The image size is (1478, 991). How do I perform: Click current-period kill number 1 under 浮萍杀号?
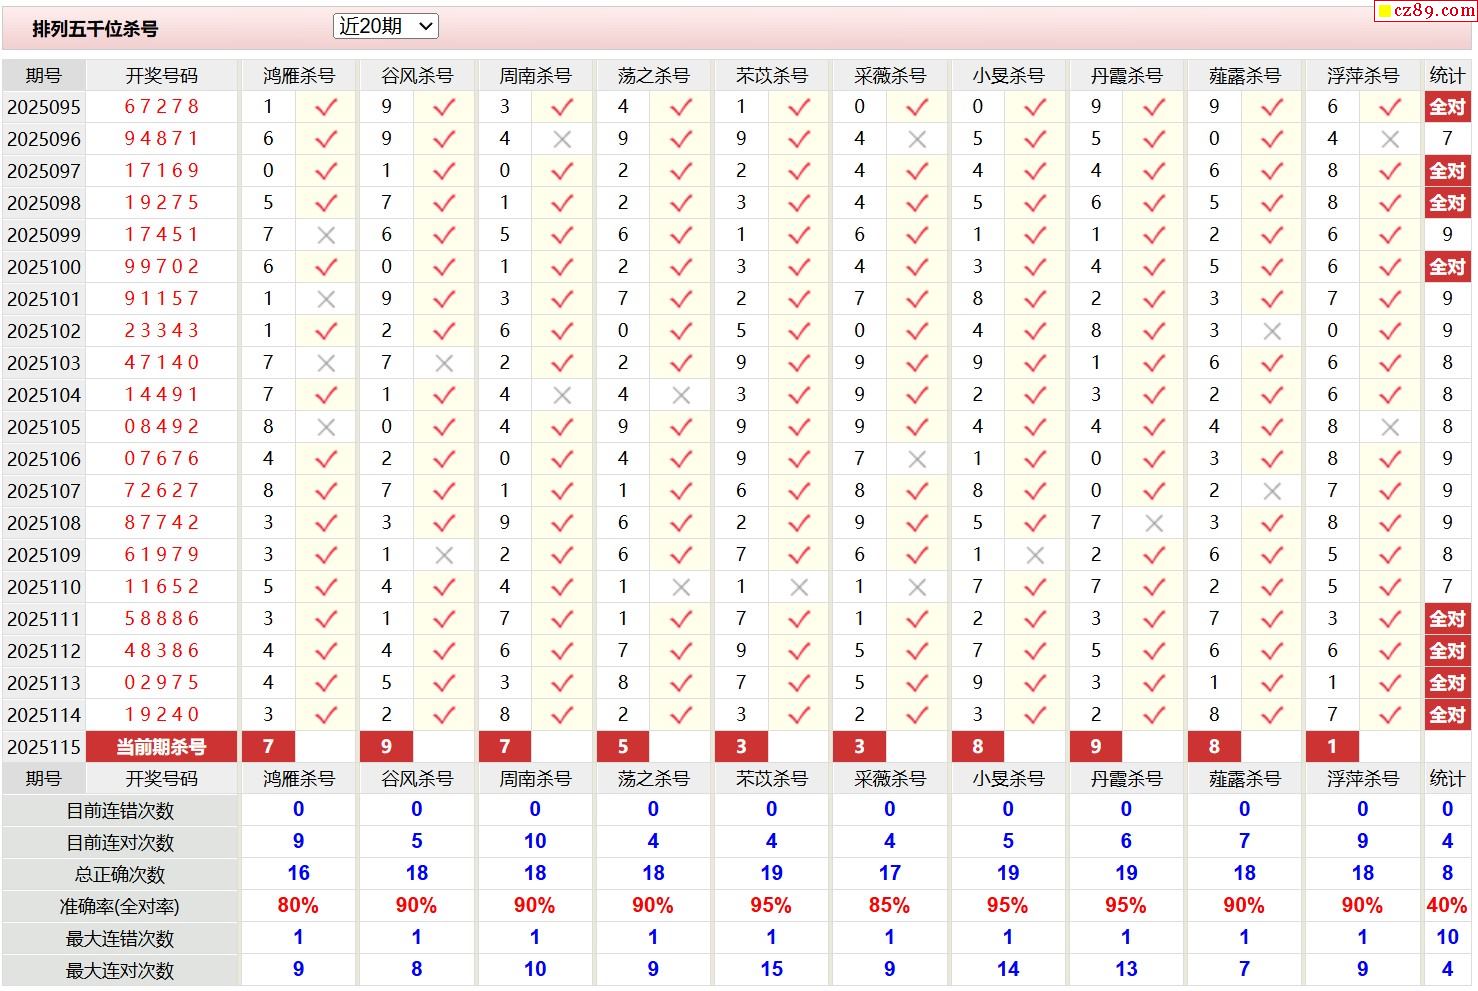(1332, 747)
